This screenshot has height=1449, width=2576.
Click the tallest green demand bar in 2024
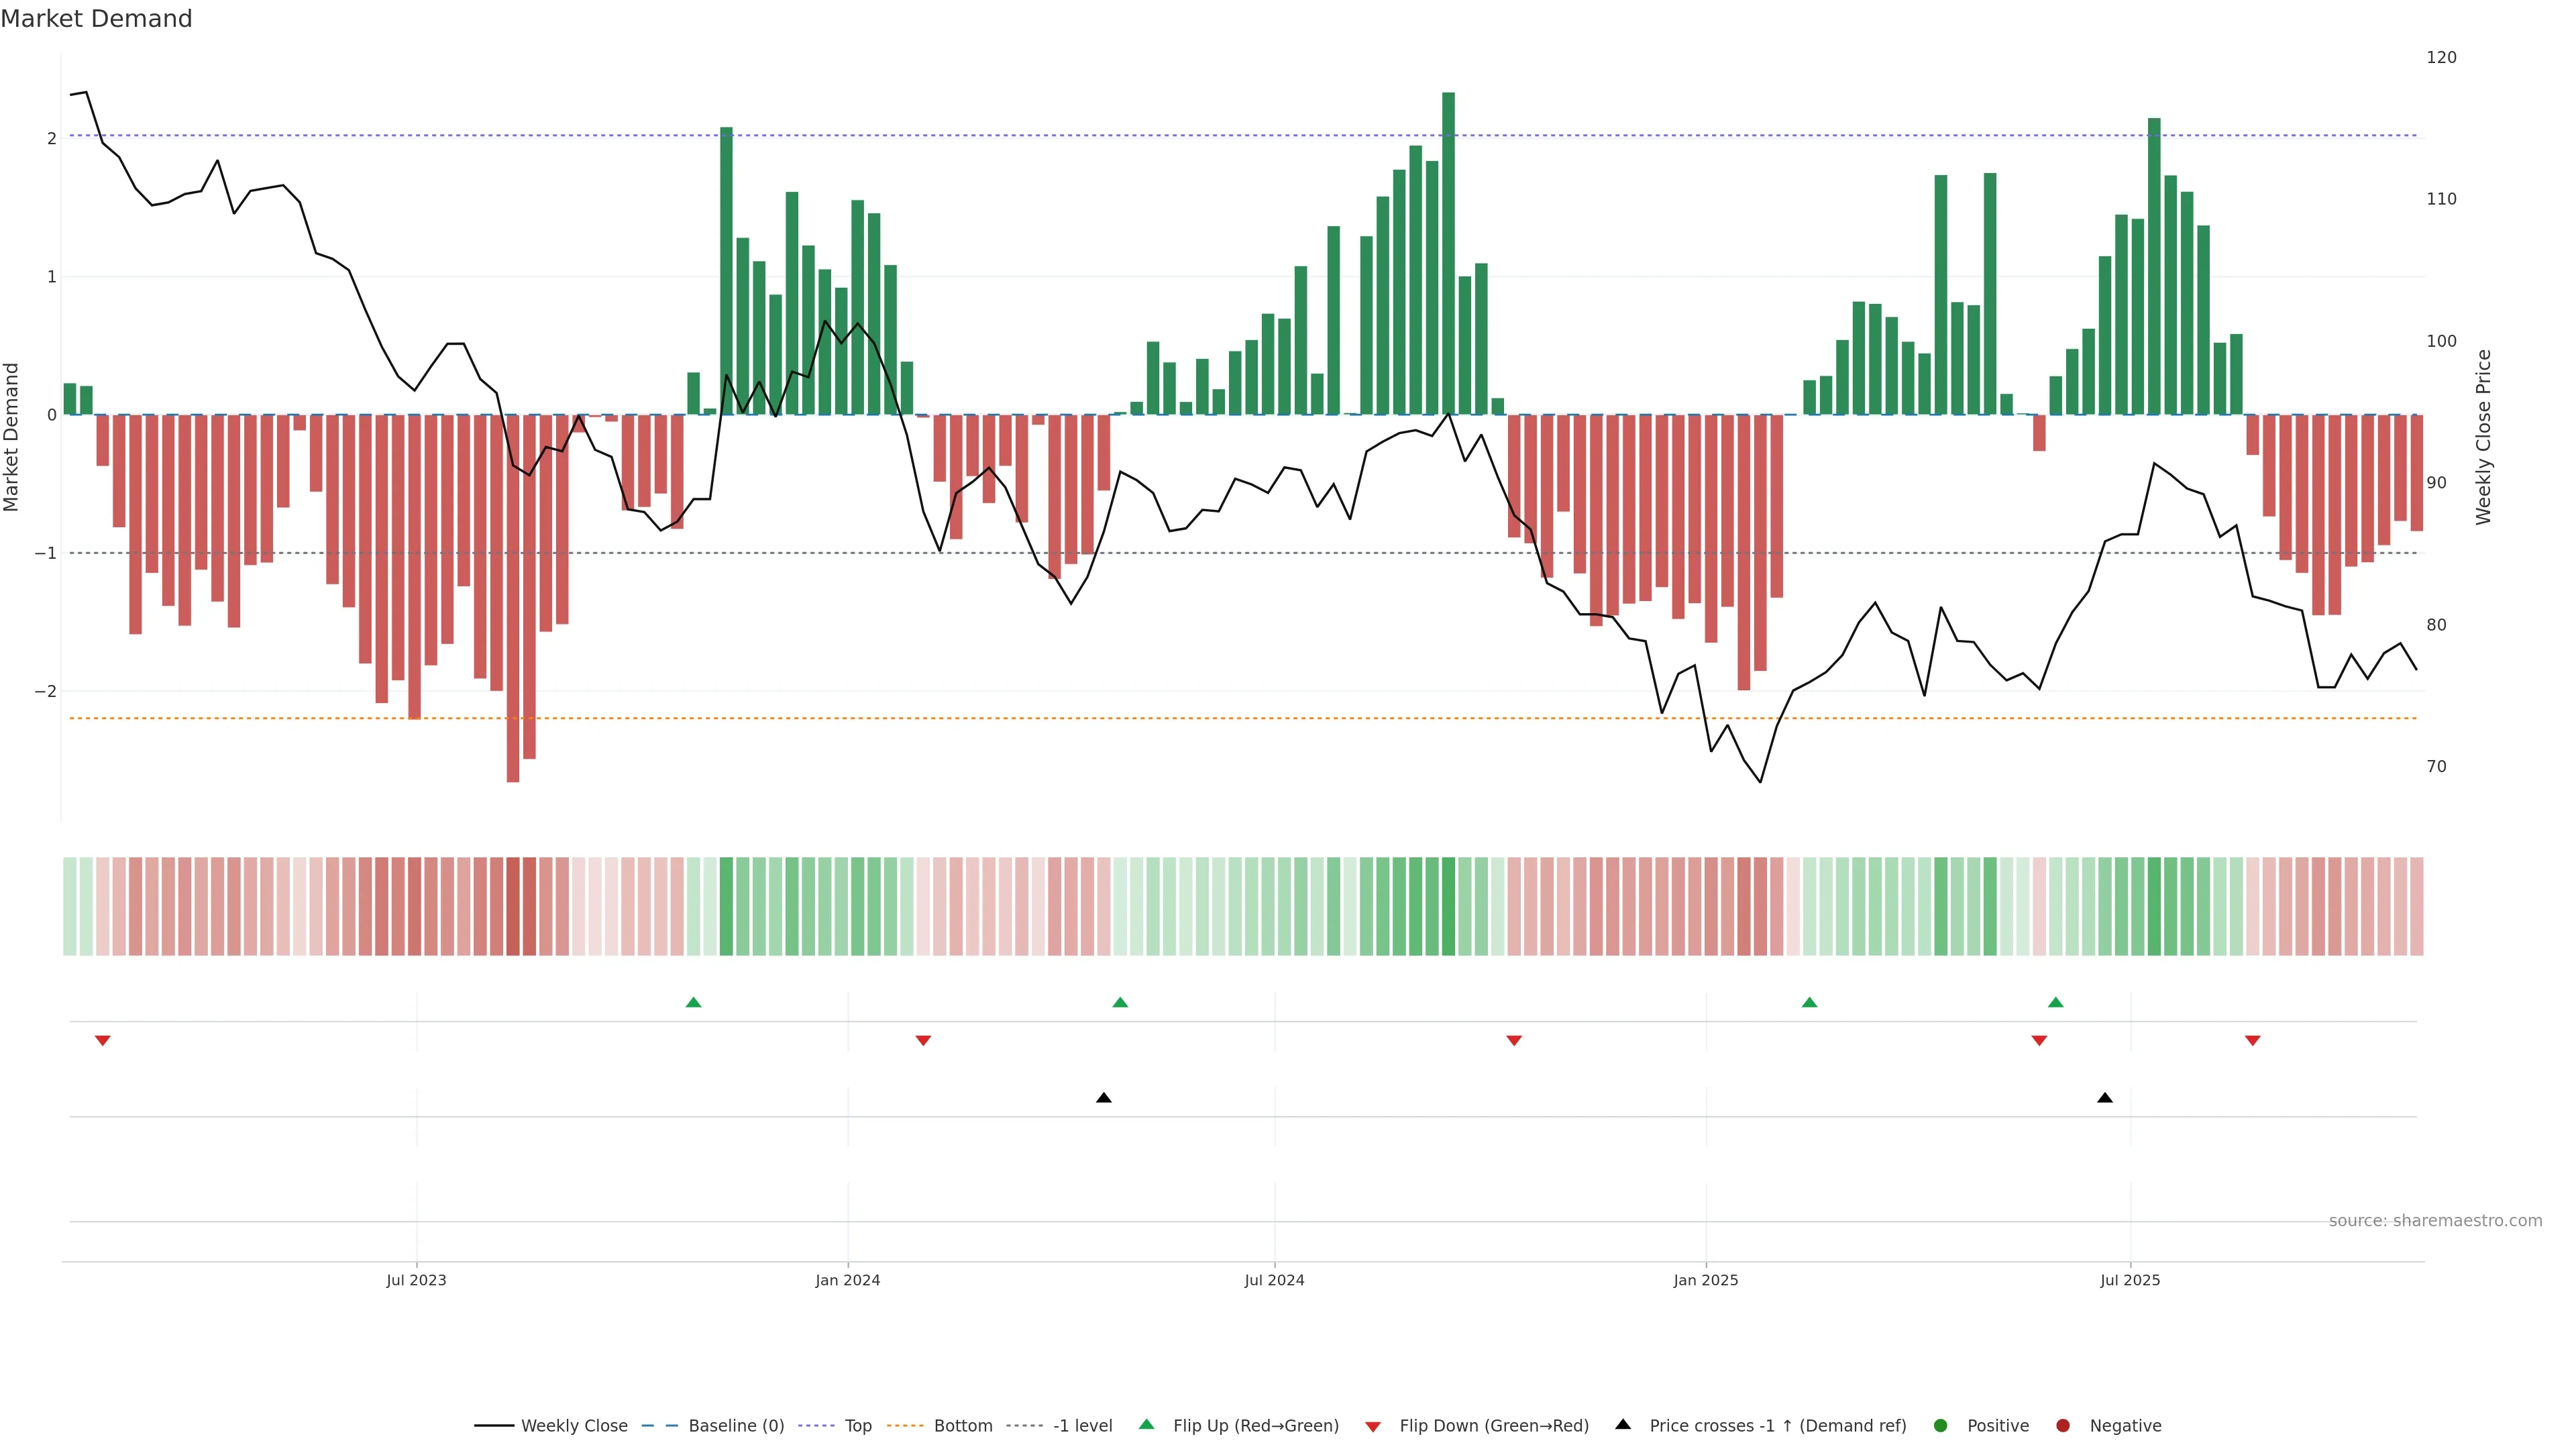coord(1448,250)
